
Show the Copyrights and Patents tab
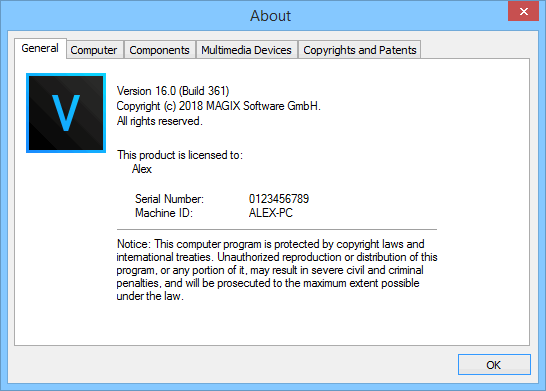360,50
